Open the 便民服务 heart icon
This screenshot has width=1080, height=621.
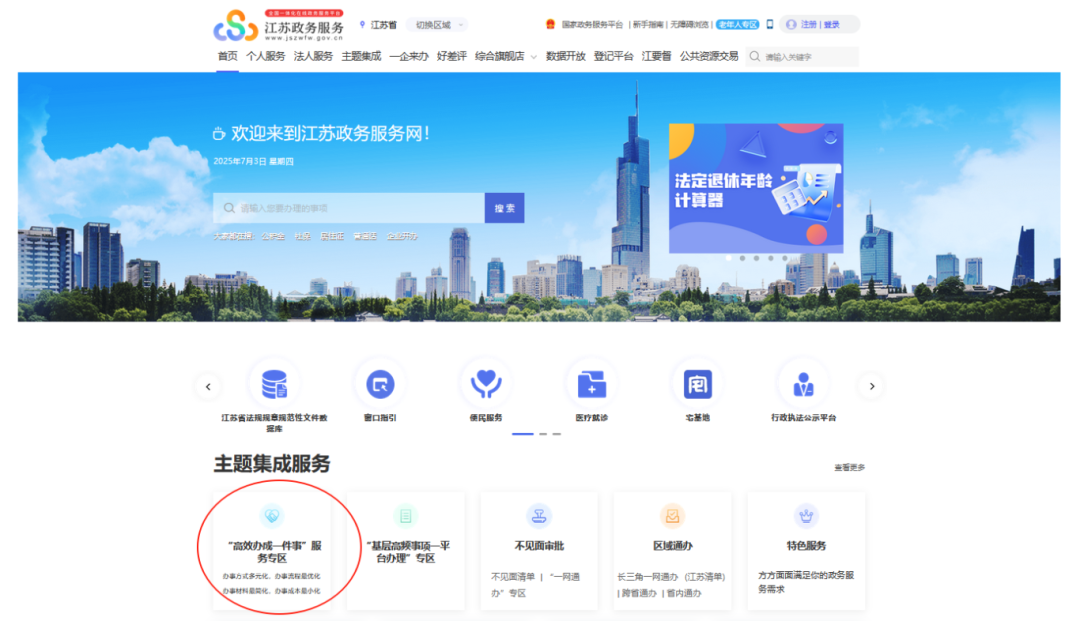coord(486,385)
